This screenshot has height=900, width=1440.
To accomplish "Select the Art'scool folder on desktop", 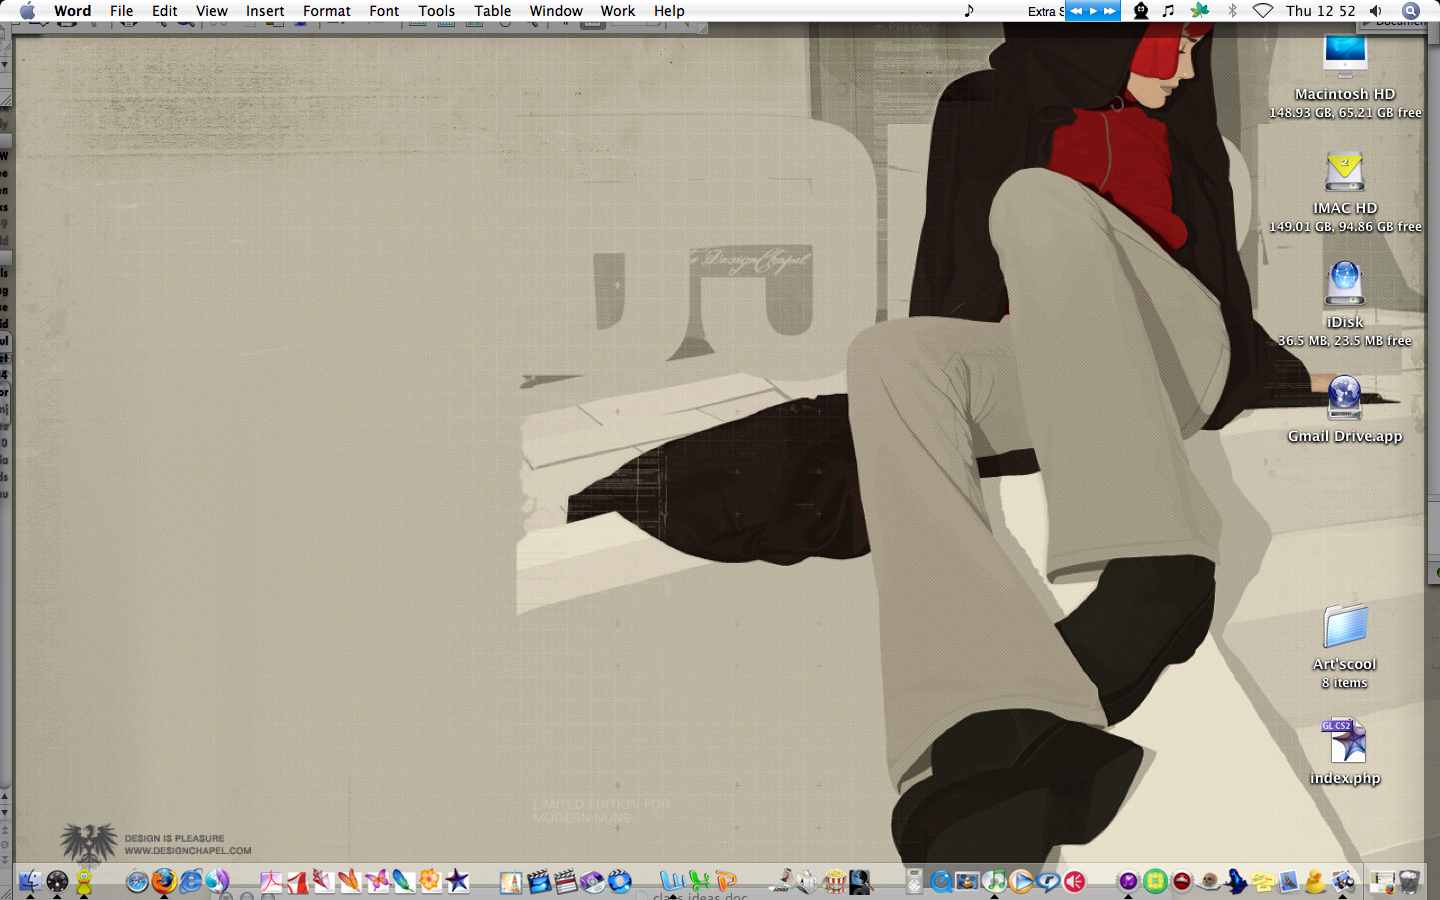I will [1345, 647].
